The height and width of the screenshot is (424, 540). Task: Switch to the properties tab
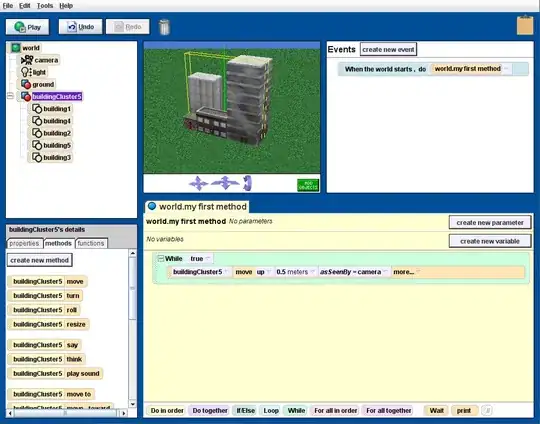point(24,243)
